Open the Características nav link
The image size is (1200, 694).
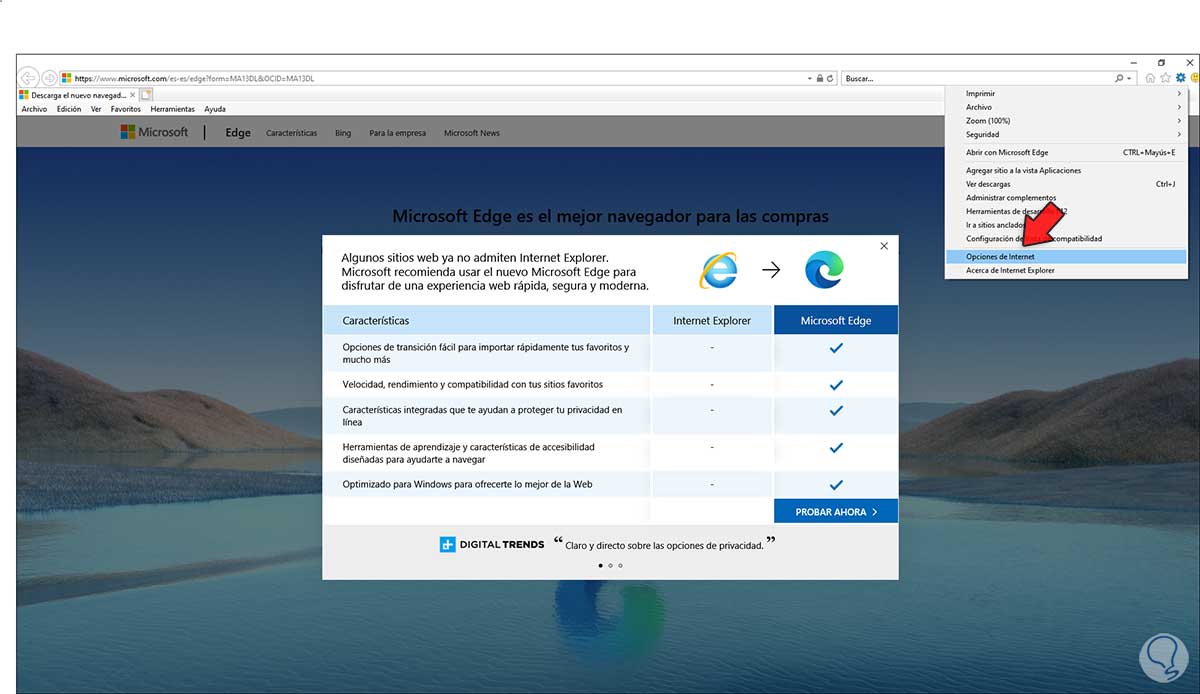[292, 133]
